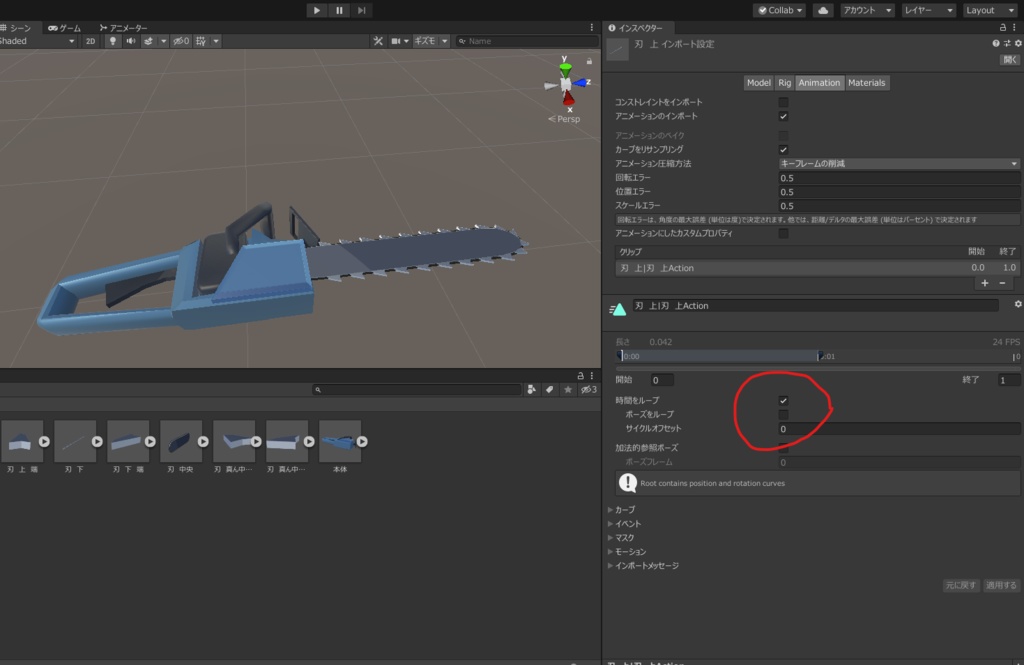This screenshot has width=1024, height=665.
Task: Toggle scene audio speaker icon
Action: 130,41
